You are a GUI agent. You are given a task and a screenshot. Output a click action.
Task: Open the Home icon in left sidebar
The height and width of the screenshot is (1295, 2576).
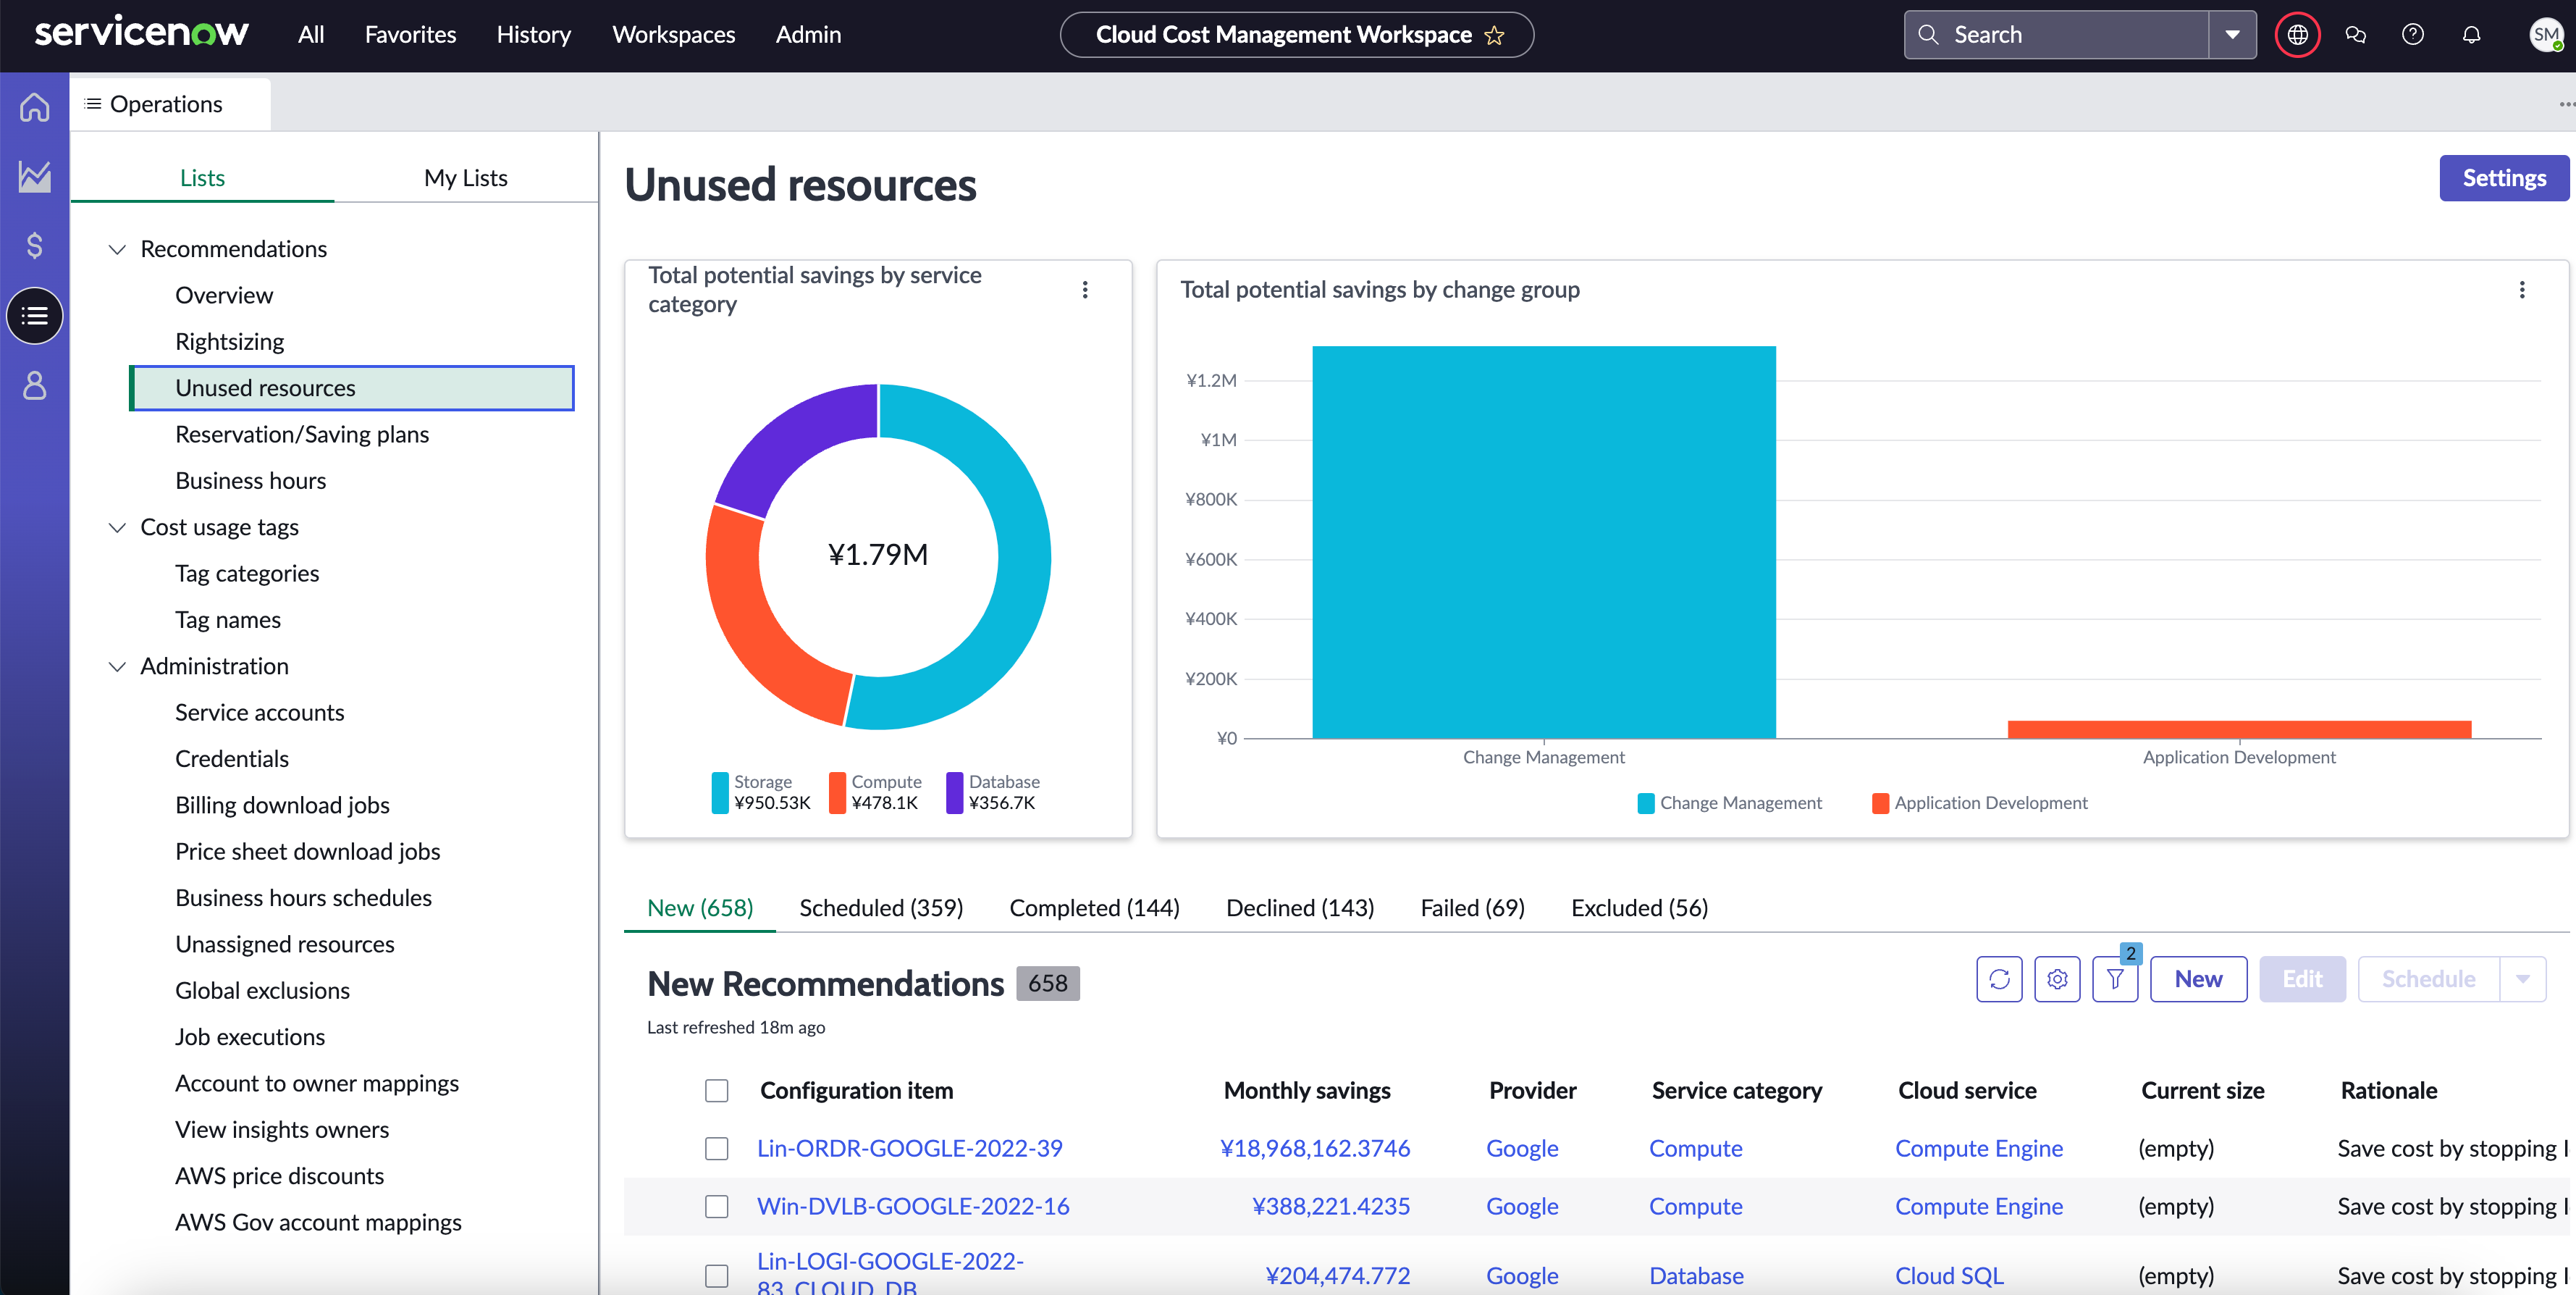[x=35, y=106]
